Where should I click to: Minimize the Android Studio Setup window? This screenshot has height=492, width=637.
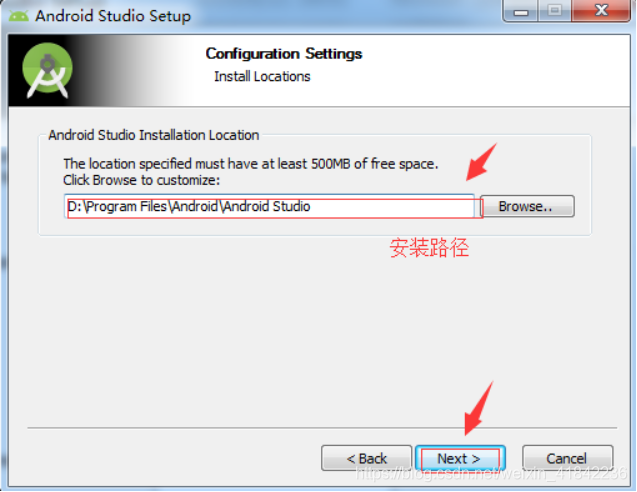pyautogui.click(x=520, y=11)
